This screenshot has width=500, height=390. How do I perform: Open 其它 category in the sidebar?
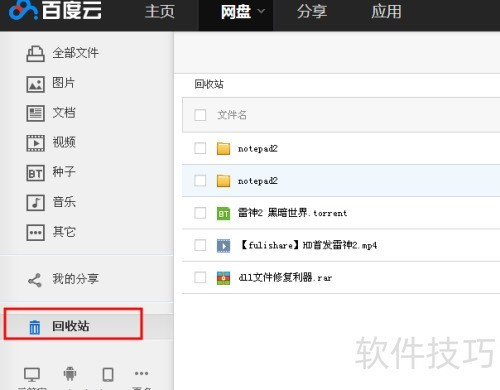[64, 232]
